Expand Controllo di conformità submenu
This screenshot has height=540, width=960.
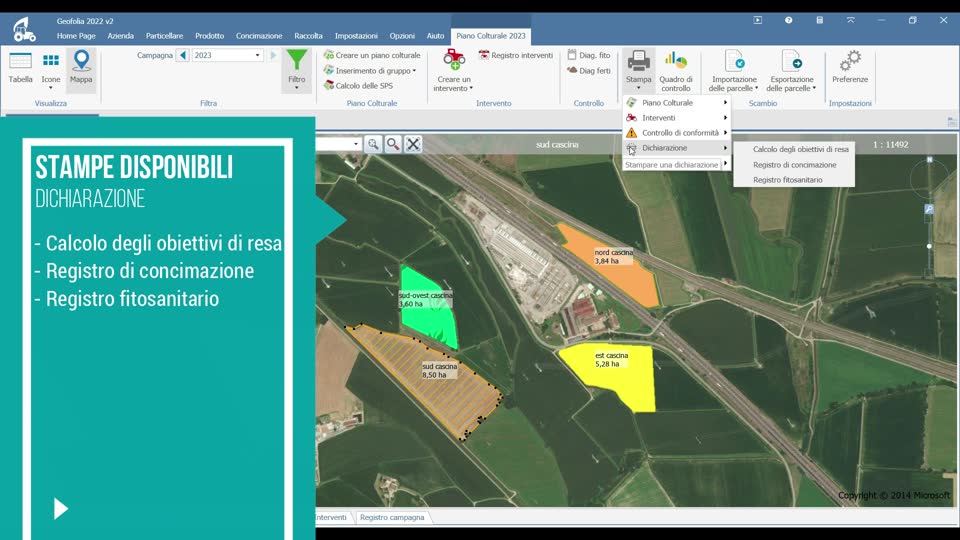click(677, 133)
